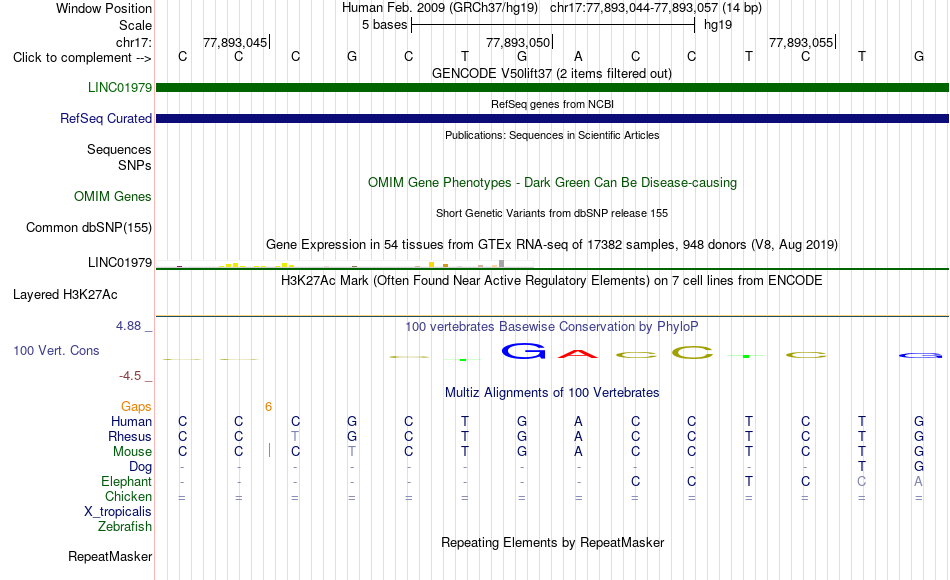Click the Scale track label
Viewport: 950px width, 580px height.
[x=135, y=25]
